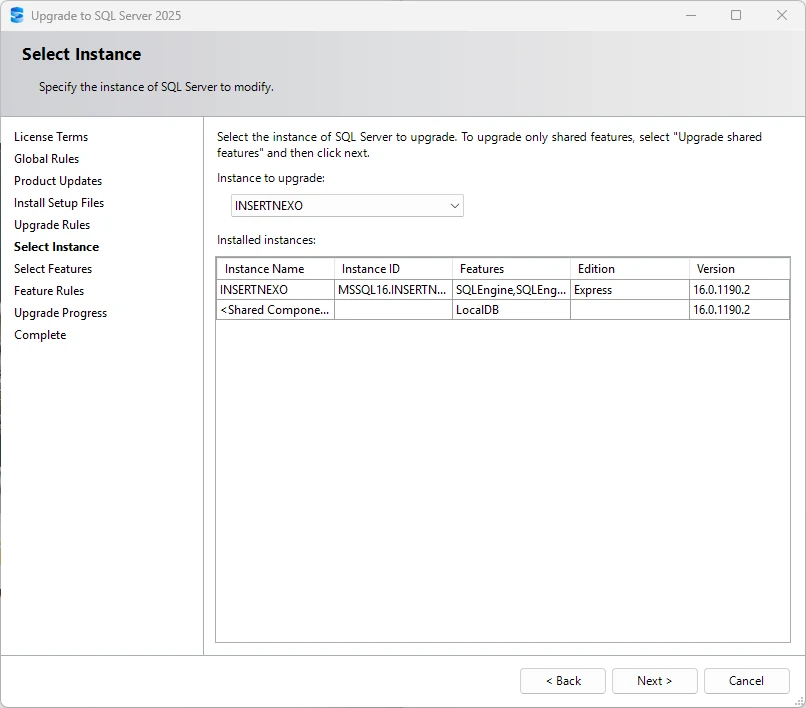Cancel the upgrade wizard
Image resolution: width=806 pixels, height=708 pixels.
pos(746,681)
